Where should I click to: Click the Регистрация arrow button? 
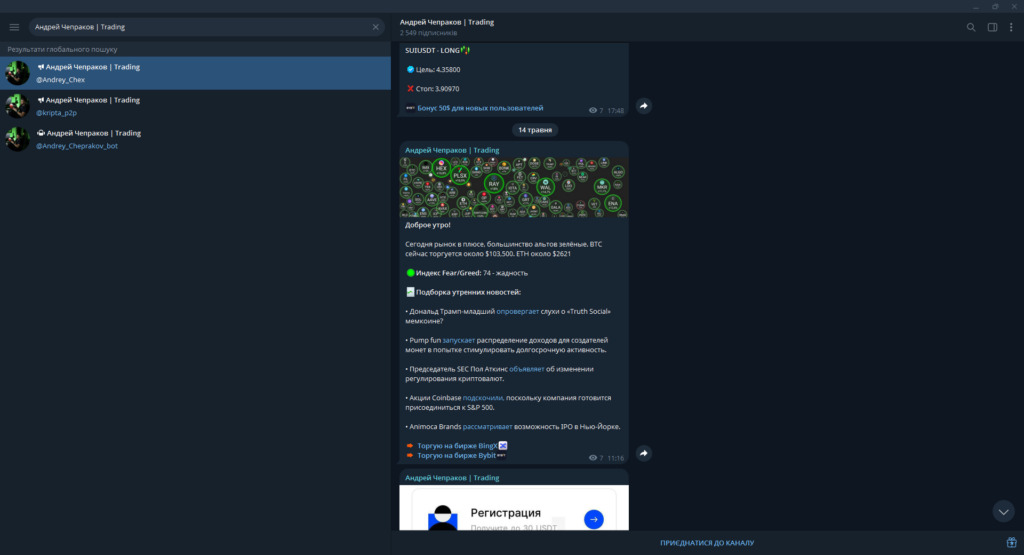pos(594,519)
